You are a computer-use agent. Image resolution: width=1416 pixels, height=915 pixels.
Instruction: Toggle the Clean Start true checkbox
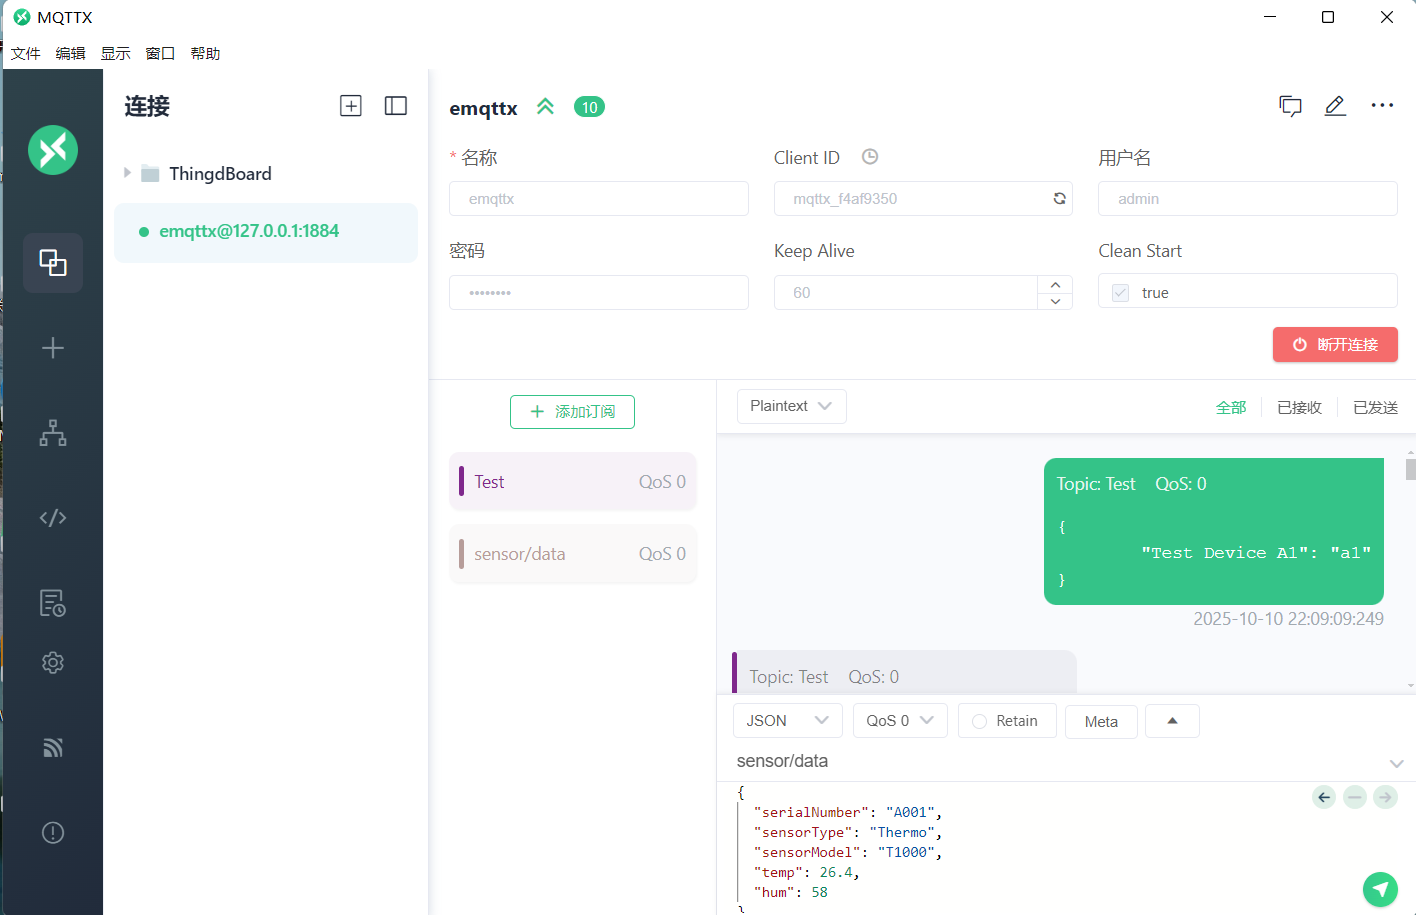(1119, 291)
